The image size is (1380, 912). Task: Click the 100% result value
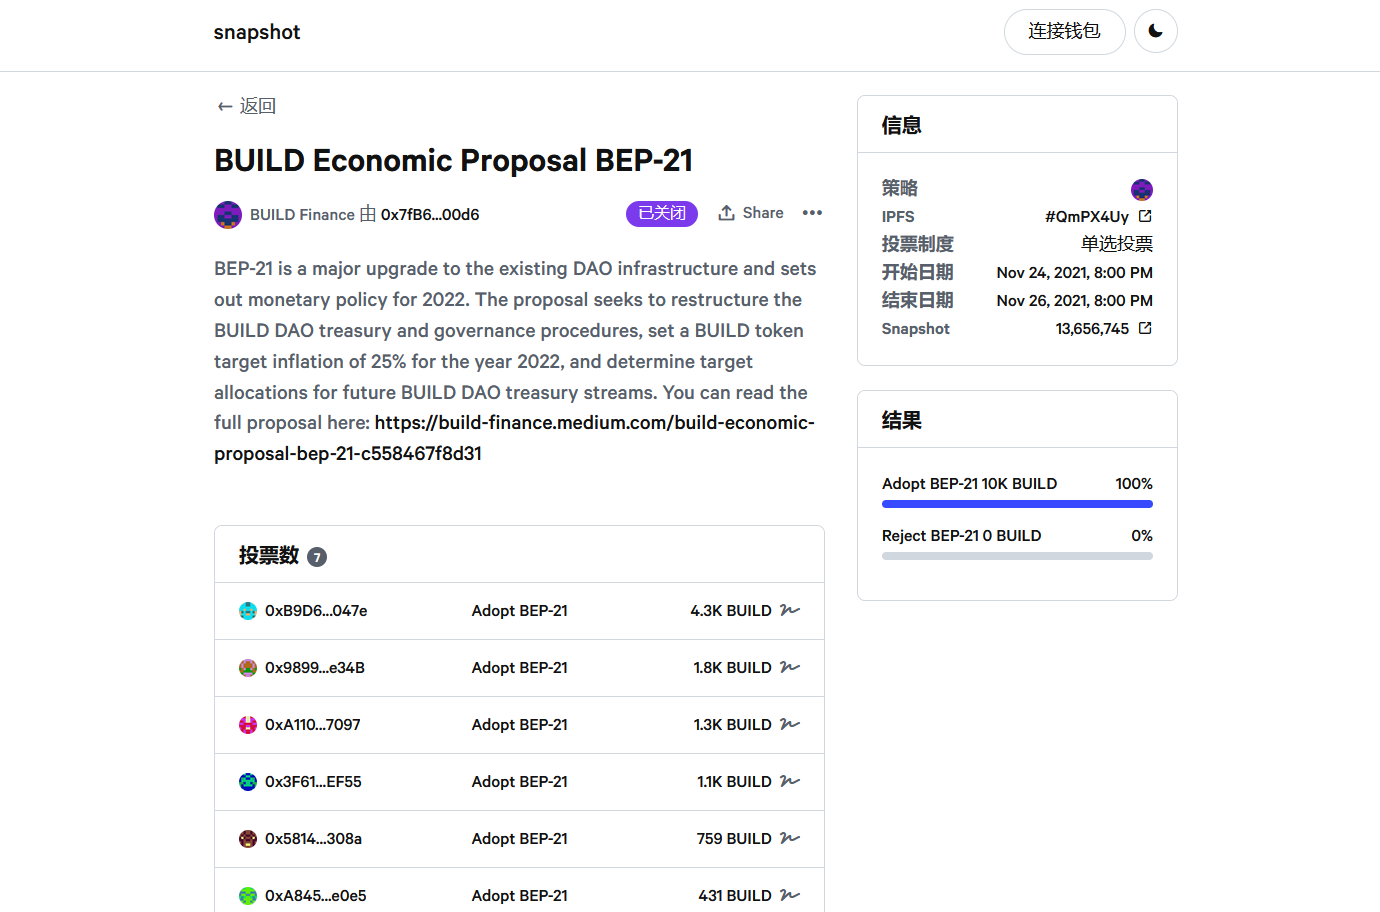1134,484
